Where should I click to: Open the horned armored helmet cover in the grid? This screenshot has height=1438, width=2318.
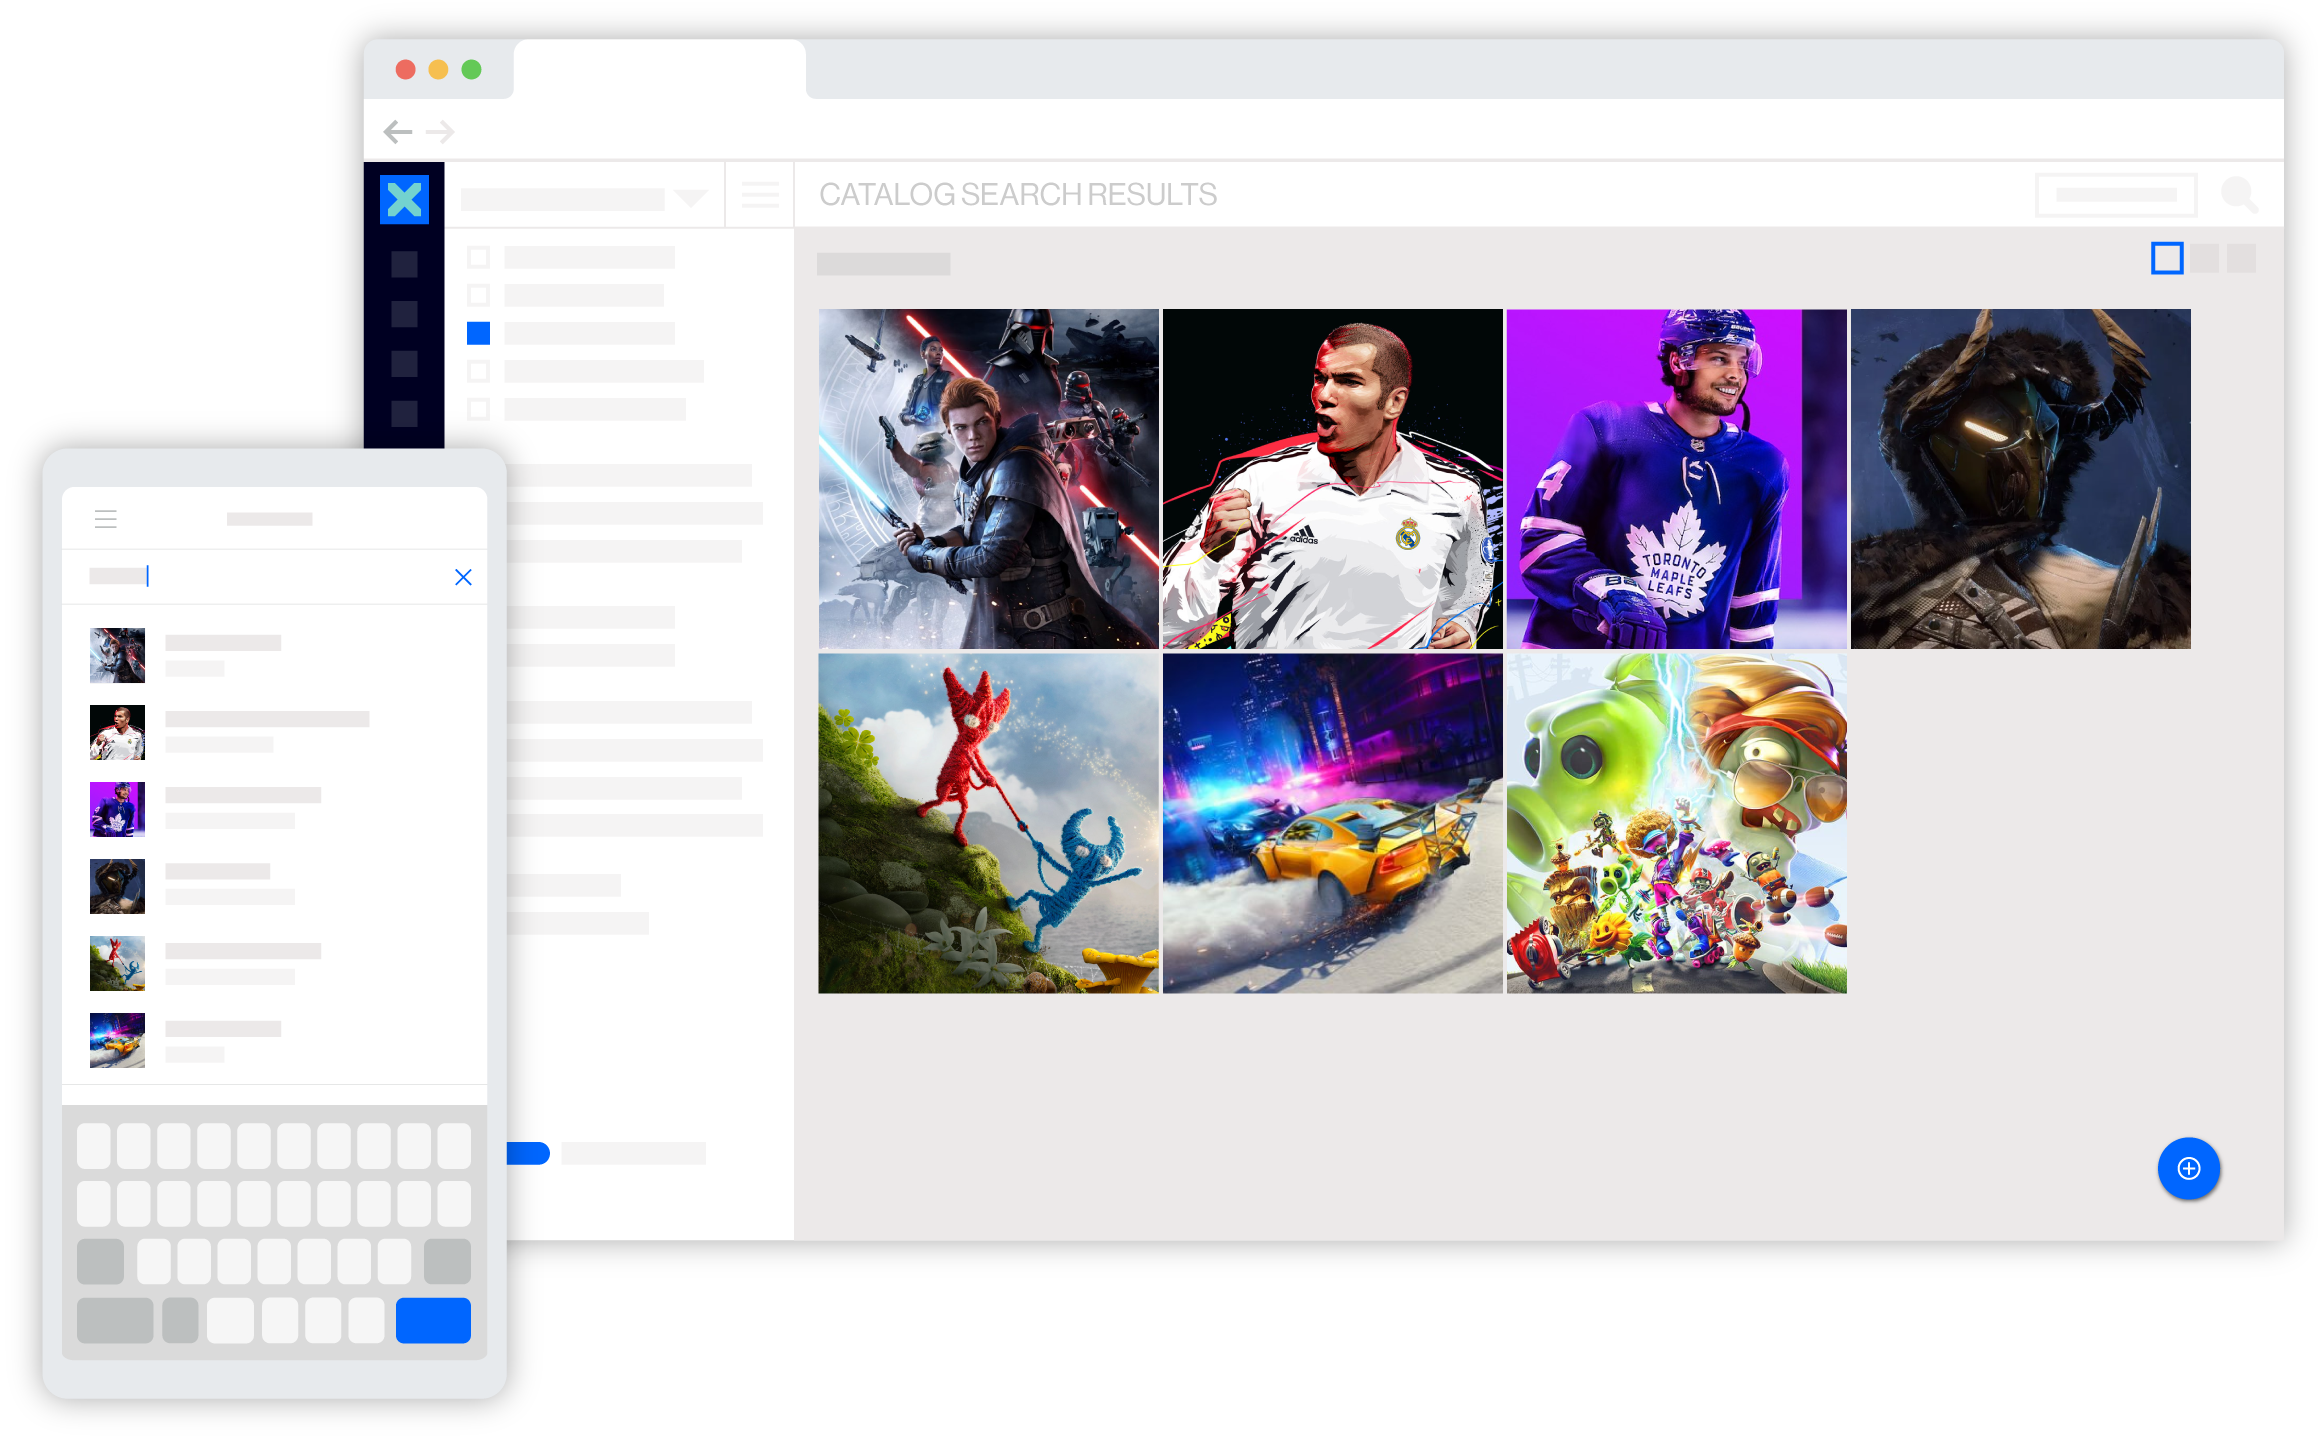pos(2020,478)
